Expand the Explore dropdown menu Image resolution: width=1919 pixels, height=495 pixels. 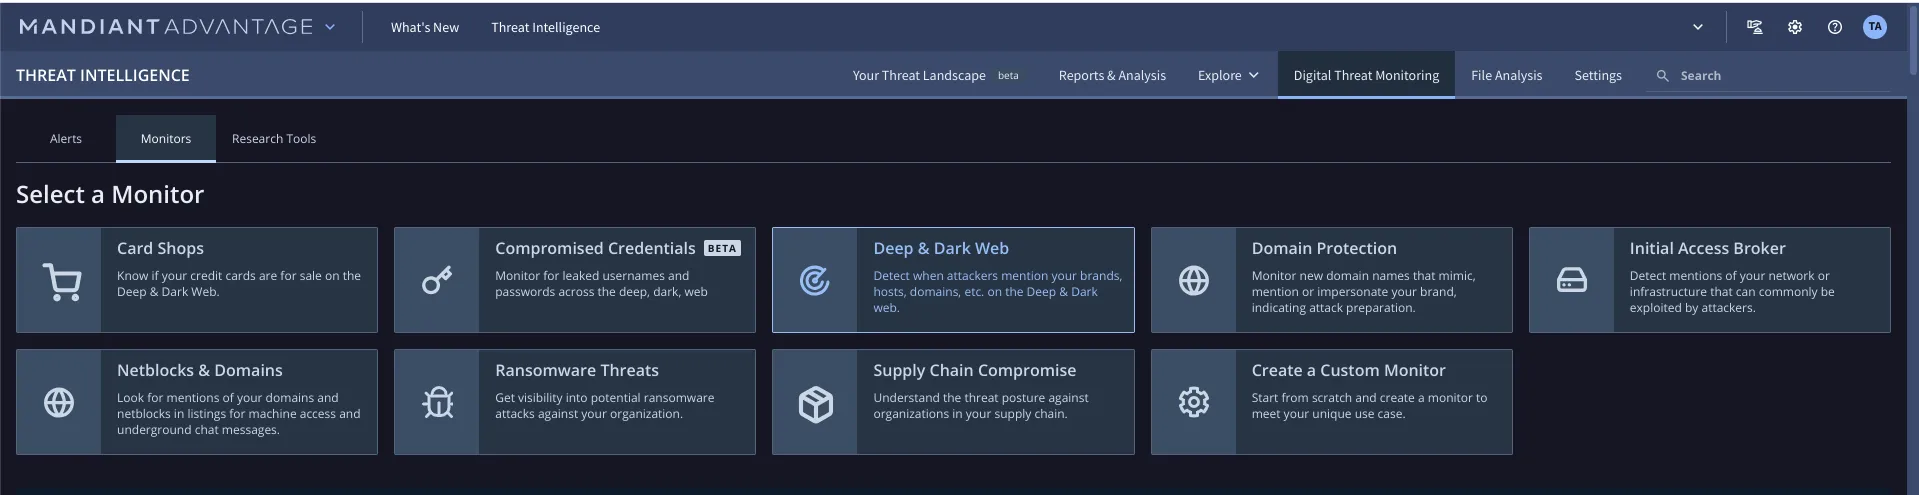tap(1228, 76)
